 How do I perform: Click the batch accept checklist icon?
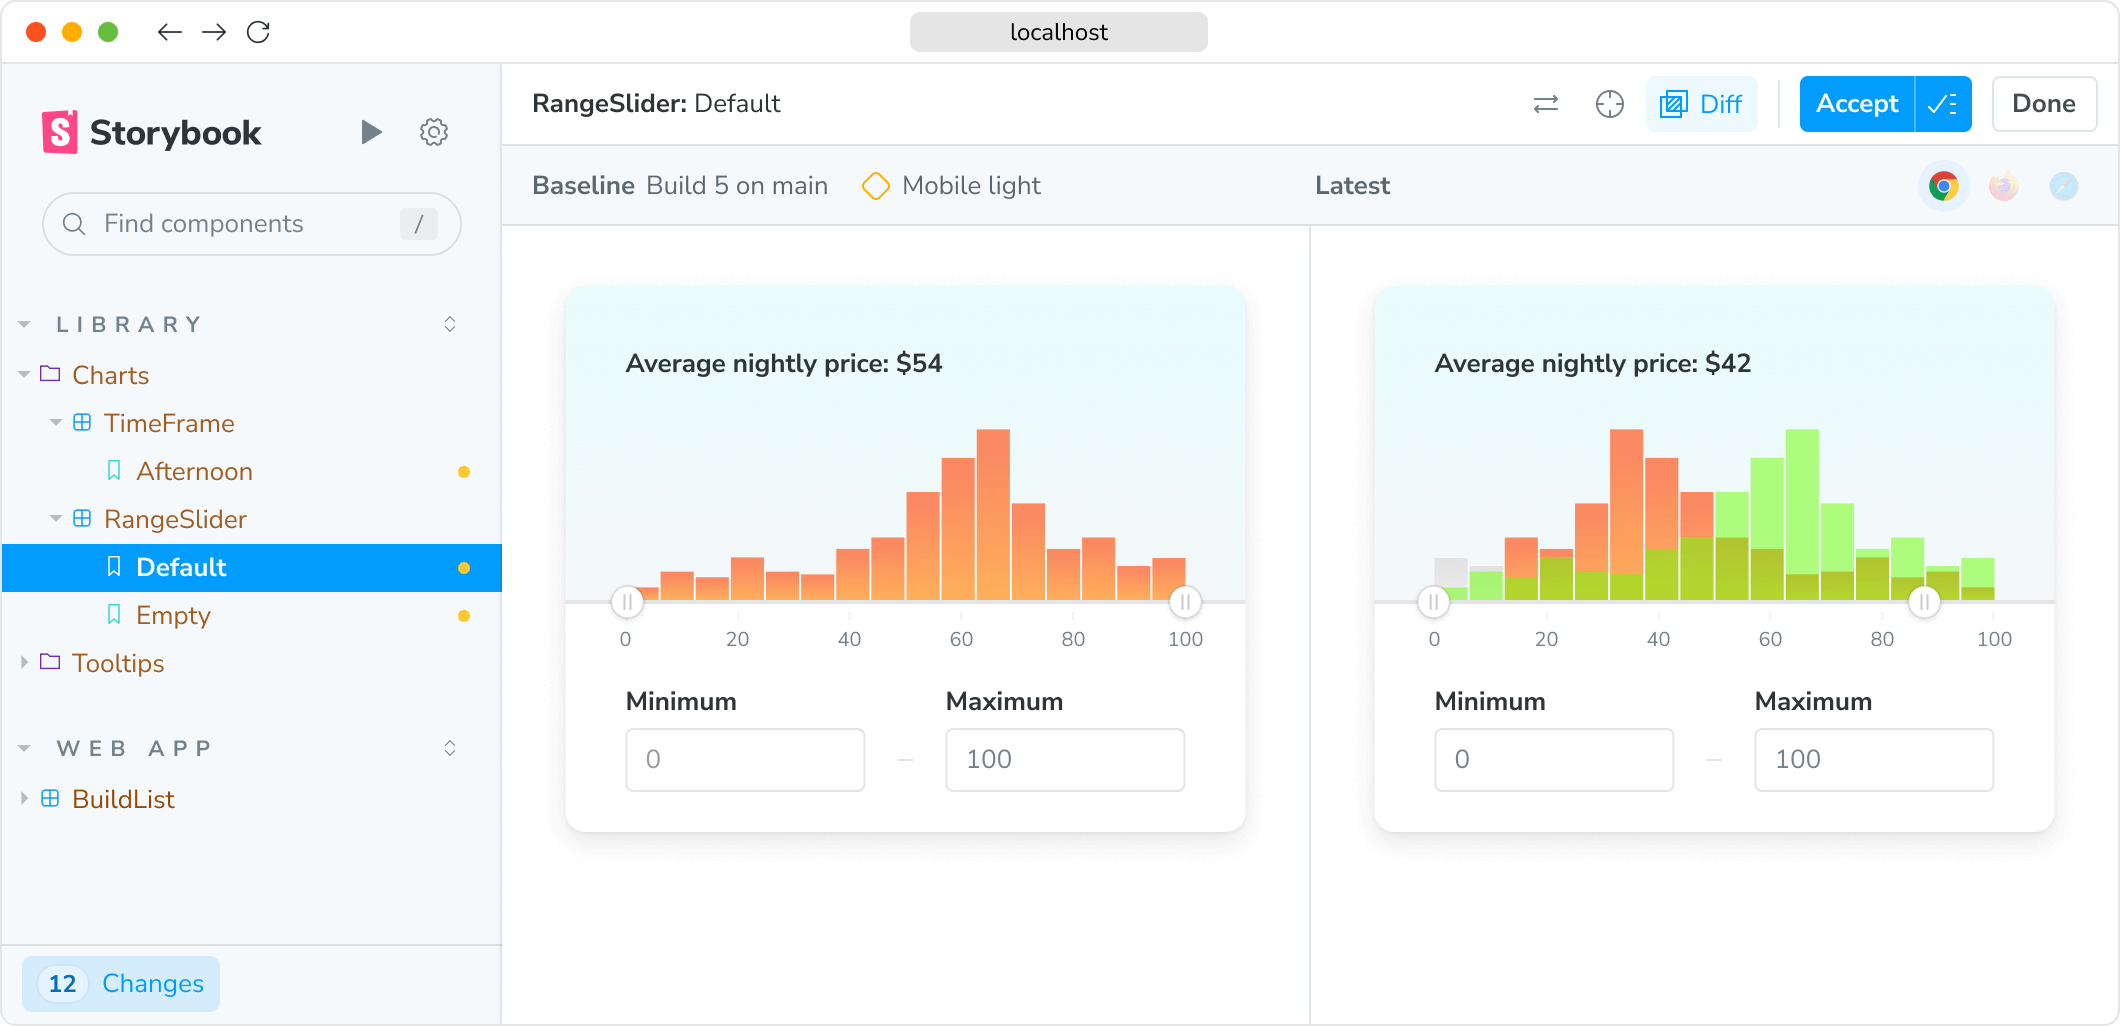(x=1943, y=104)
